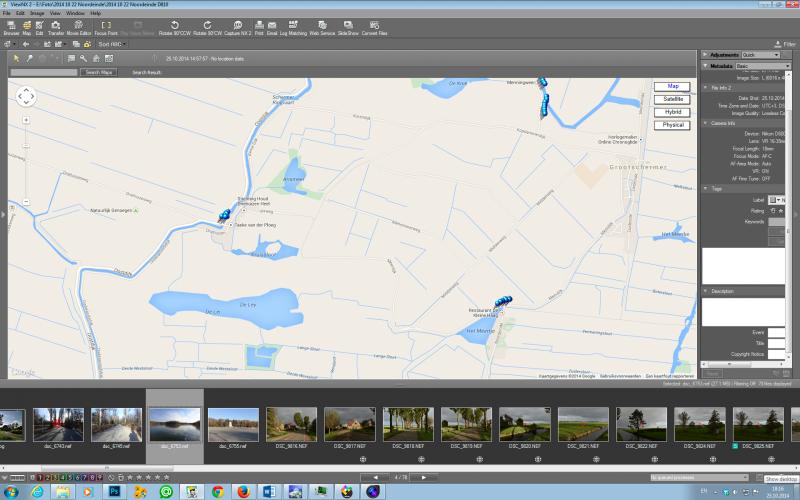Select Physical display mode

pos(672,125)
